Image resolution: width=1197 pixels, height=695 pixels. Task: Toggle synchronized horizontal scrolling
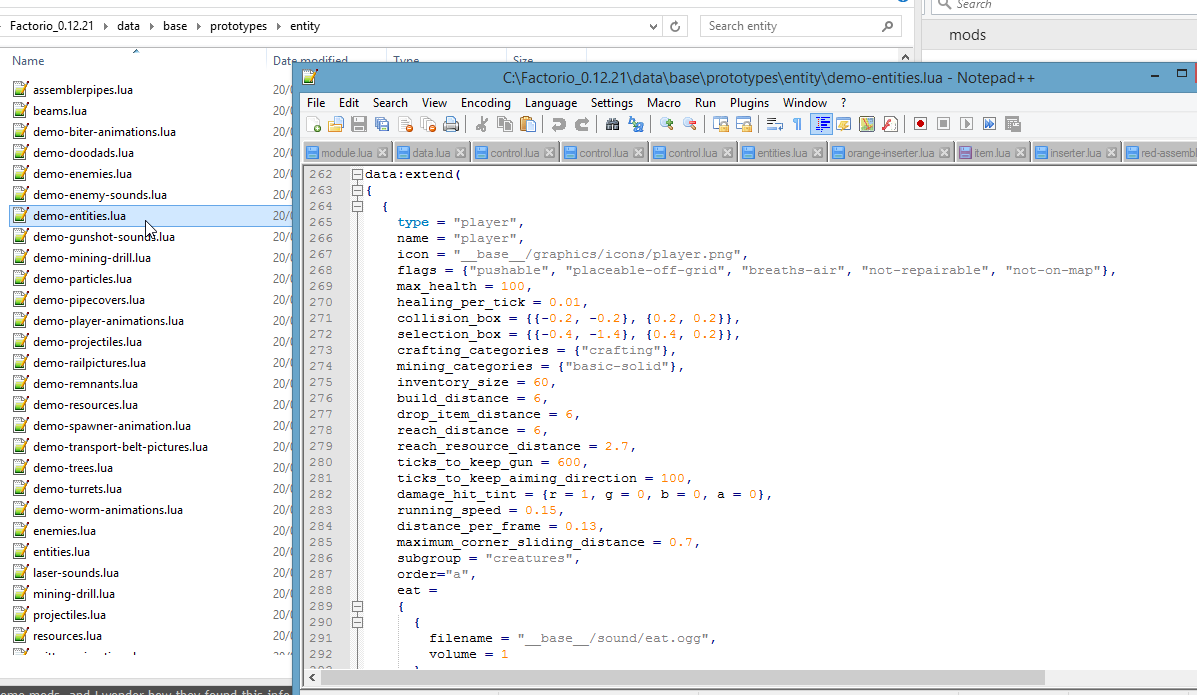pyautogui.click(x=744, y=124)
